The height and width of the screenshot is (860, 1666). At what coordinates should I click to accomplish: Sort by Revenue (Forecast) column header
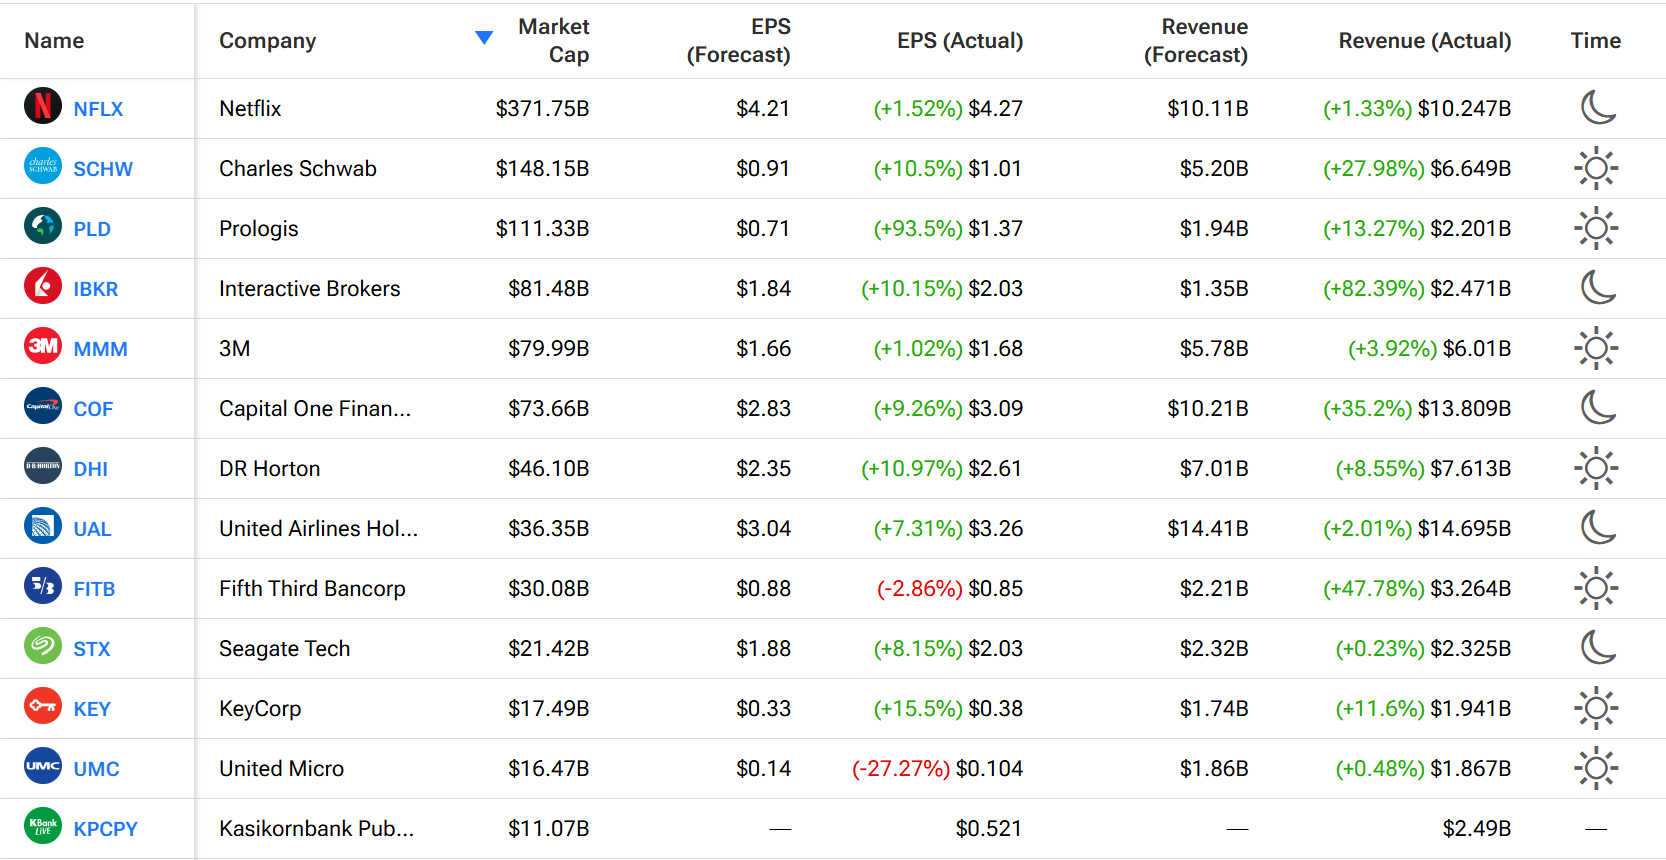[x=1196, y=41]
